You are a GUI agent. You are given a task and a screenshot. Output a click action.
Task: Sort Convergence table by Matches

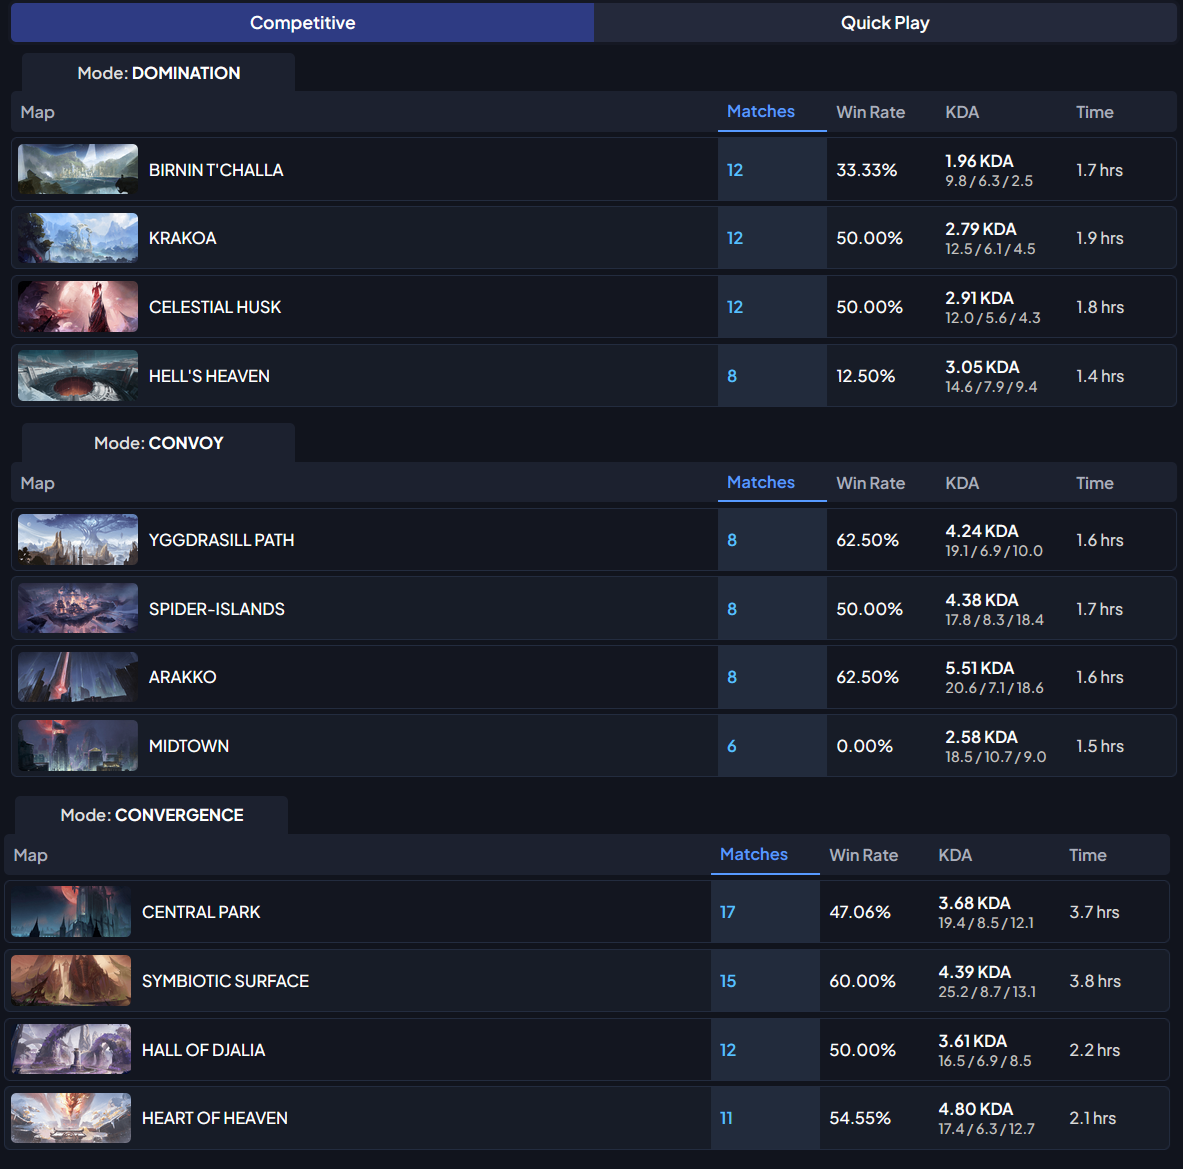[754, 854]
